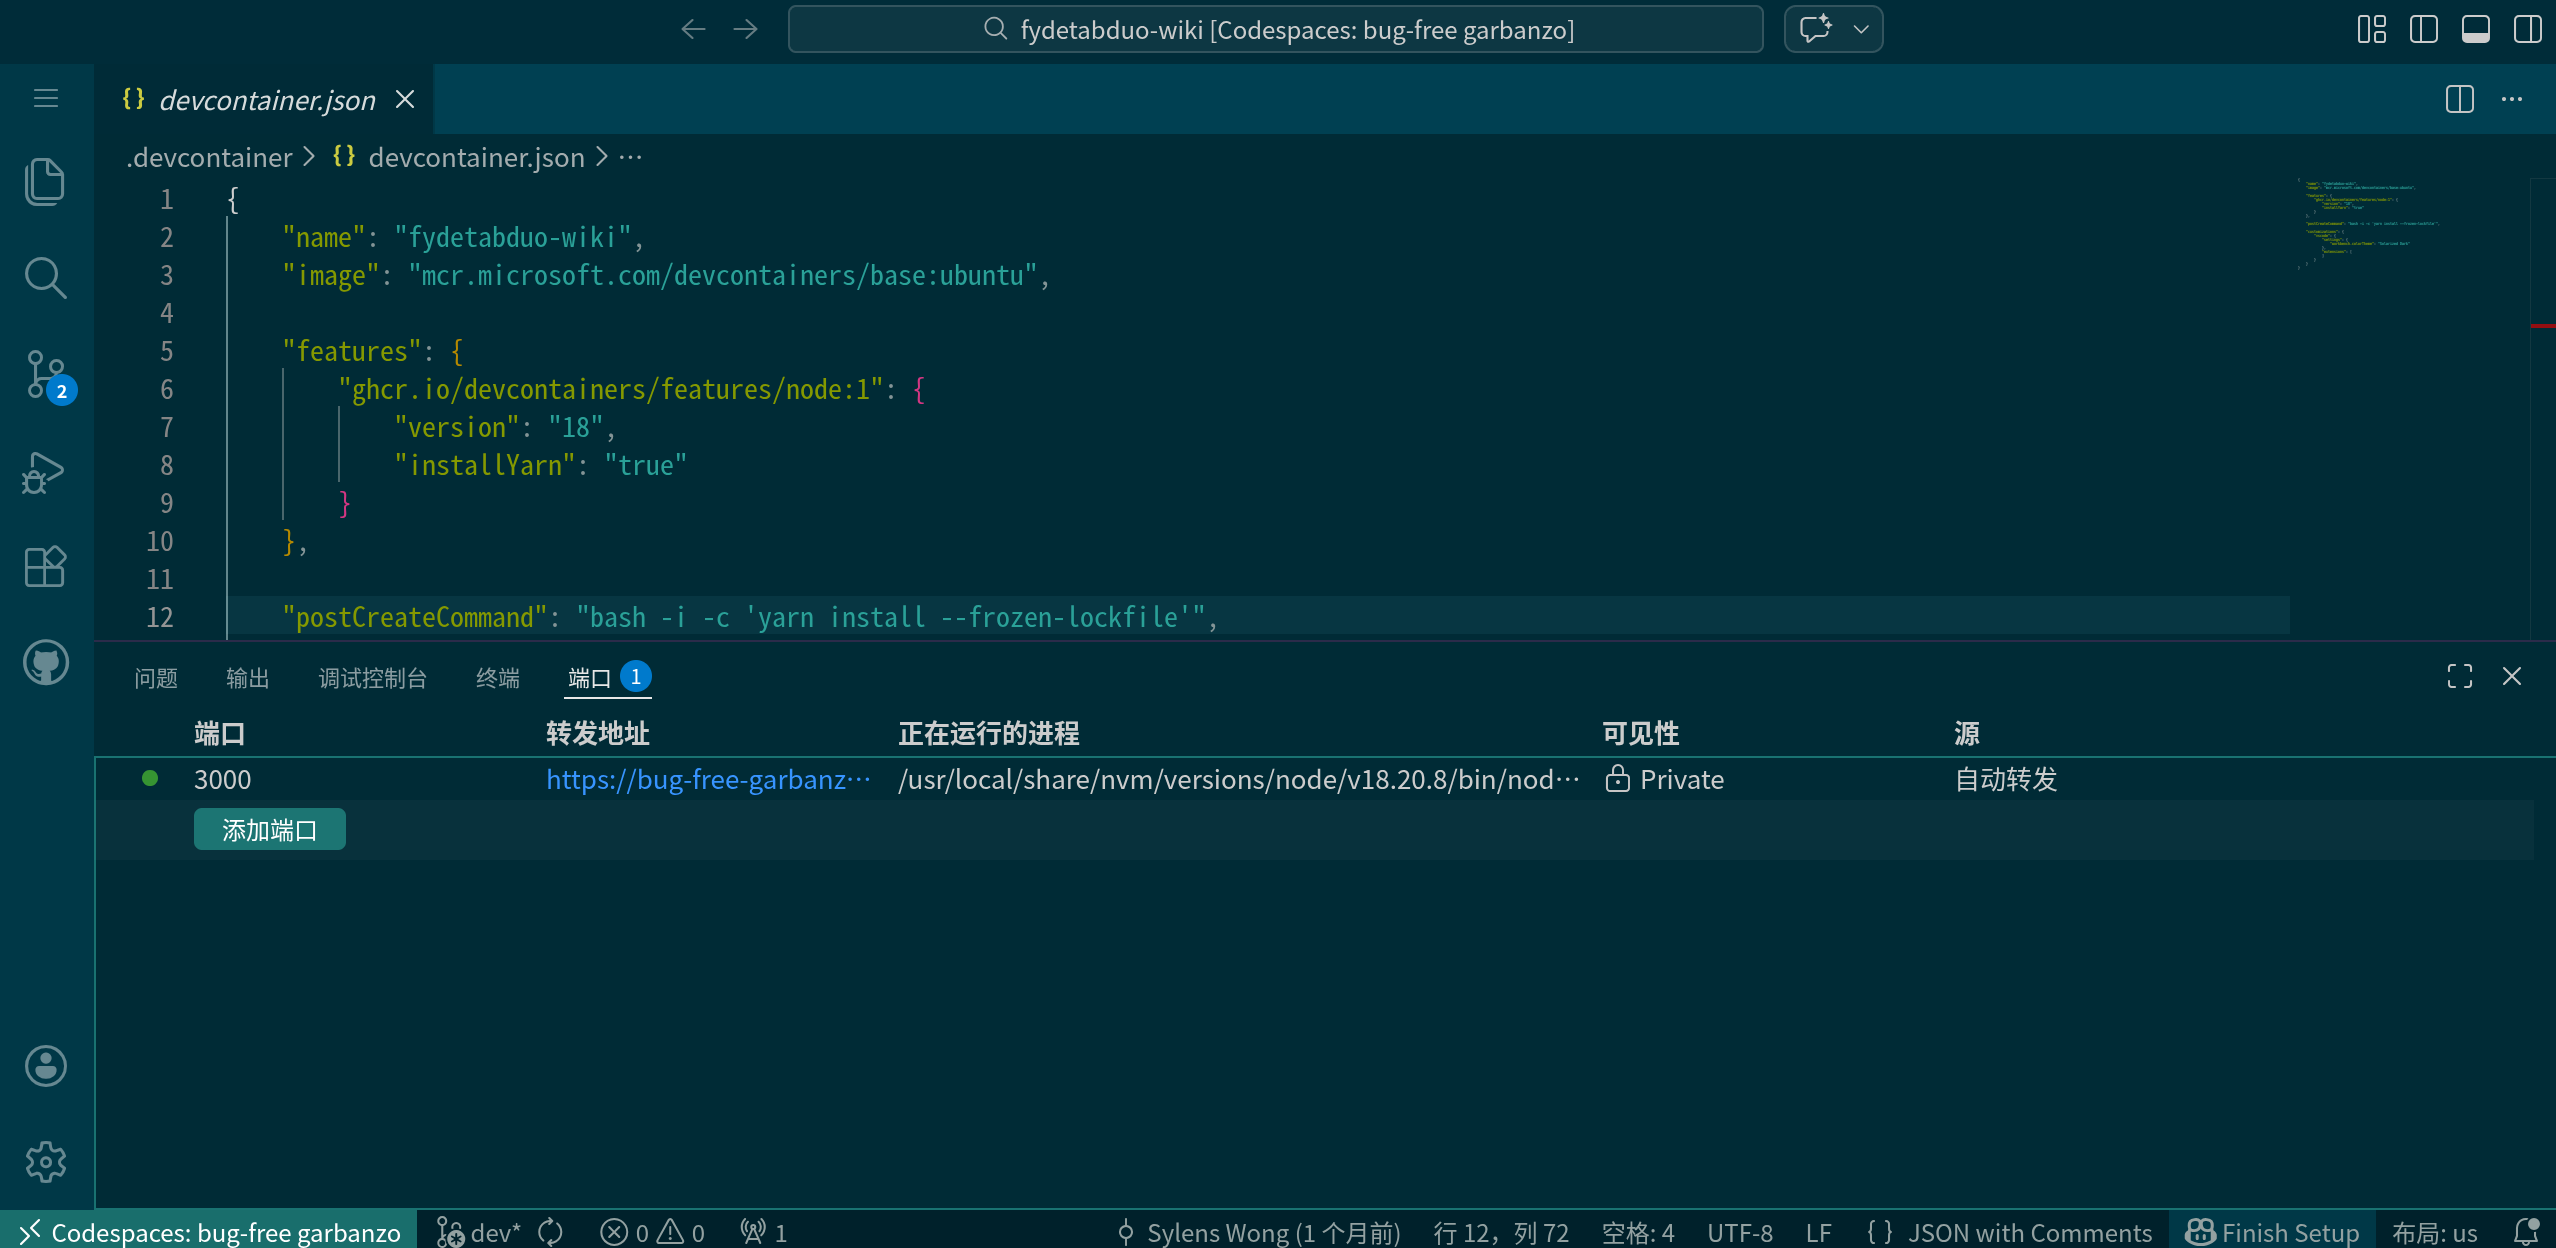The width and height of the screenshot is (2556, 1248).
Task: Open the Explorer files icon
Action: (x=45, y=182)
